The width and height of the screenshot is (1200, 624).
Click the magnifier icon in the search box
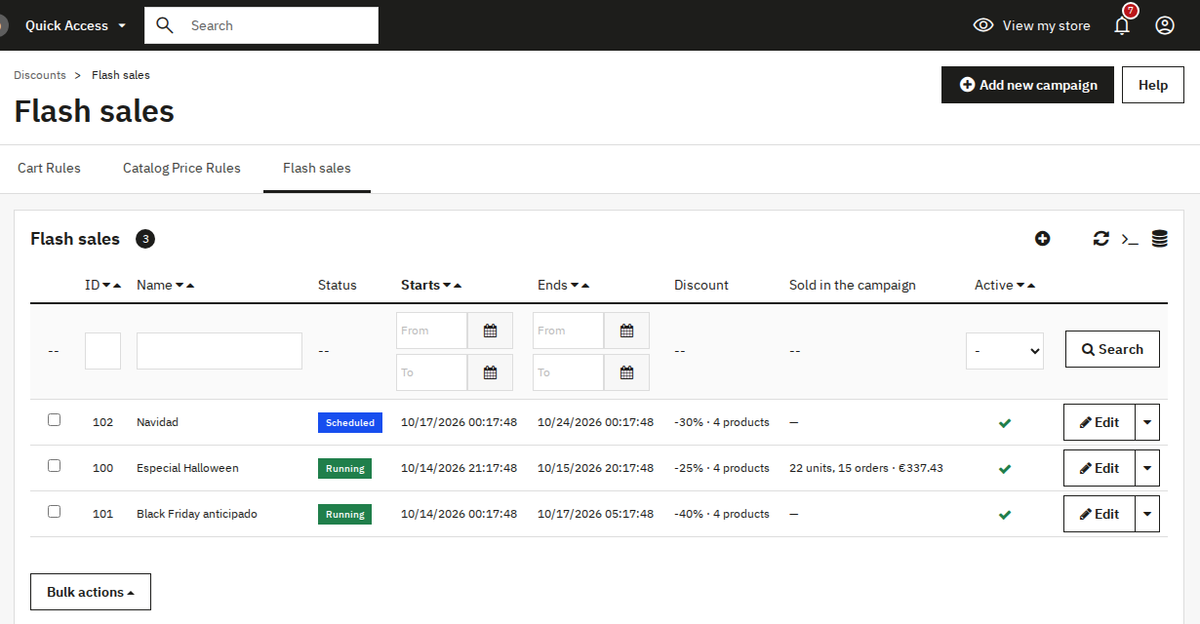pos(166,25)
